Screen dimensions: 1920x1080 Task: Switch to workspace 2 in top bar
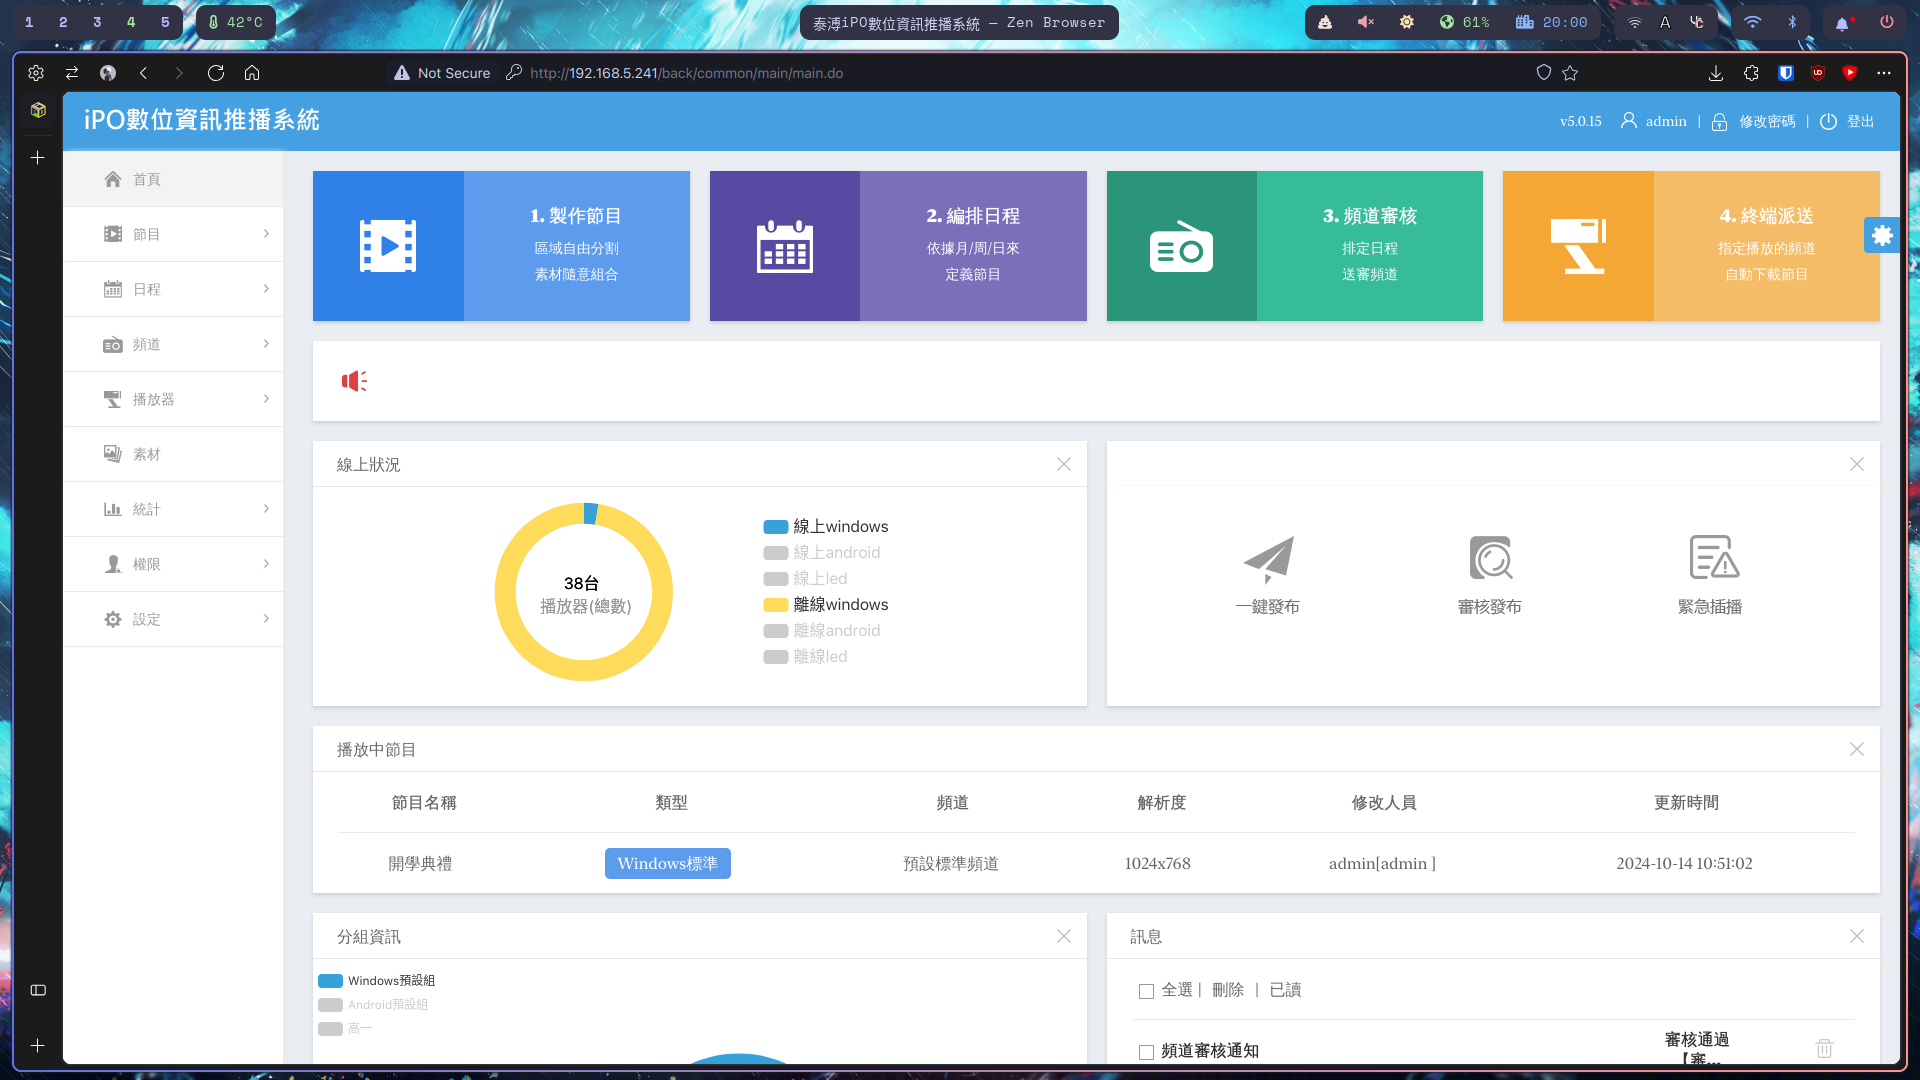point(63,22)
